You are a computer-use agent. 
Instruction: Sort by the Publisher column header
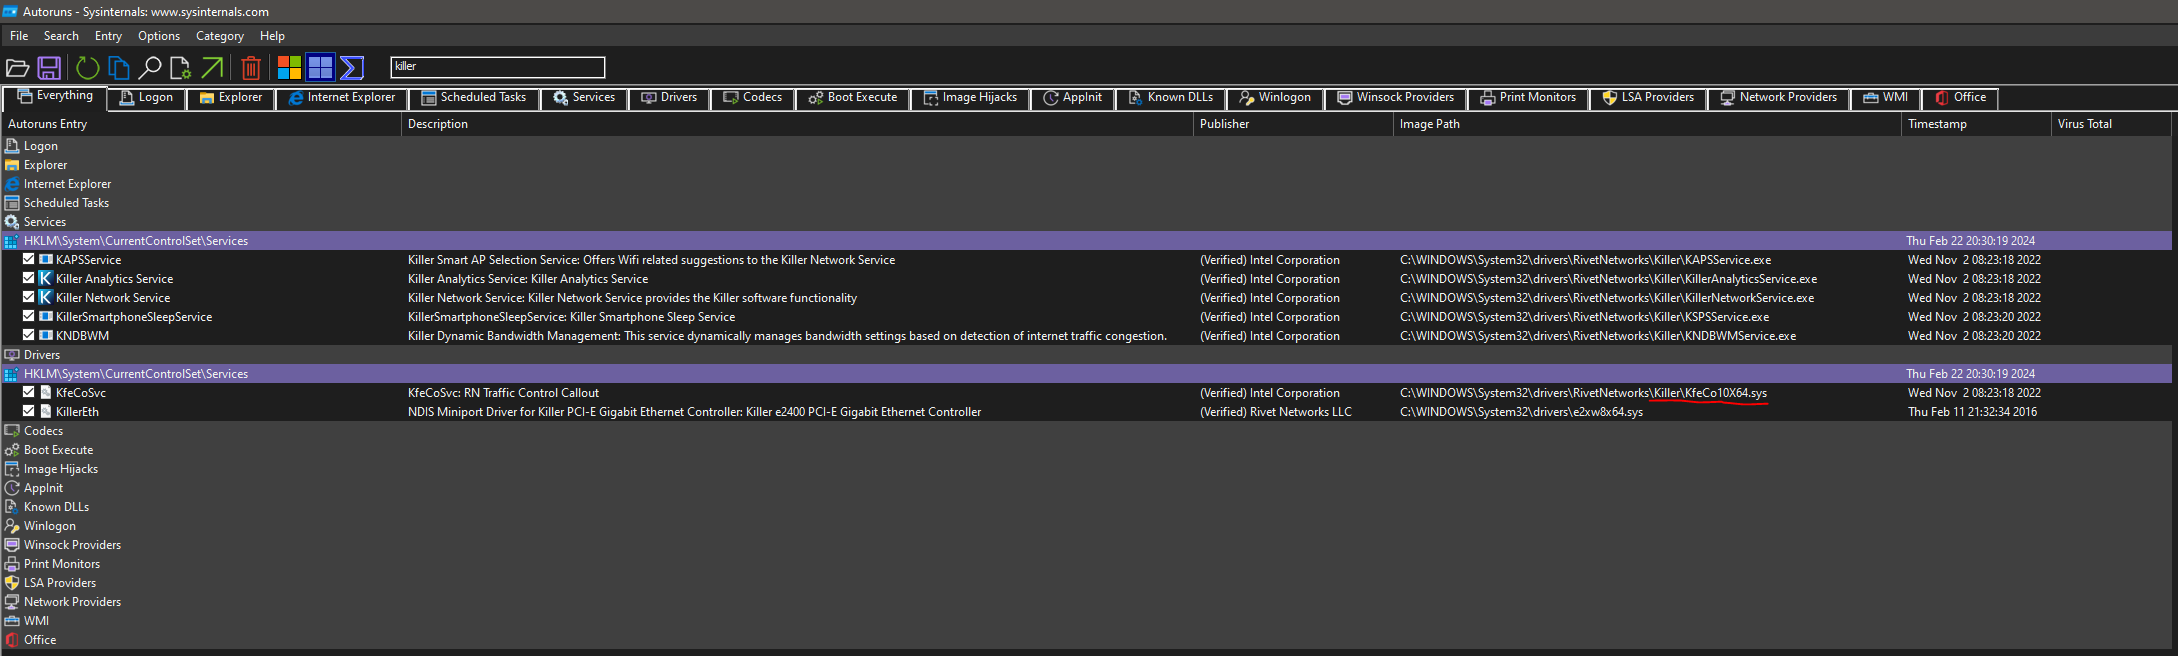1224,124
